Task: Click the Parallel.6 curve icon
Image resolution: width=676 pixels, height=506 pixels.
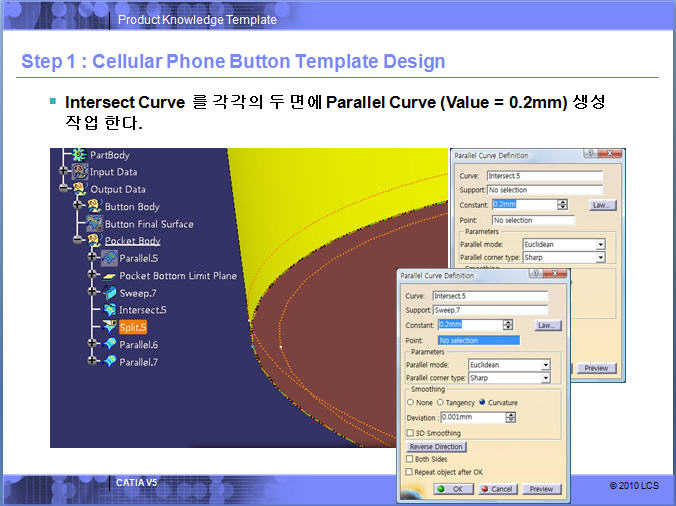Action: [108, 344]
